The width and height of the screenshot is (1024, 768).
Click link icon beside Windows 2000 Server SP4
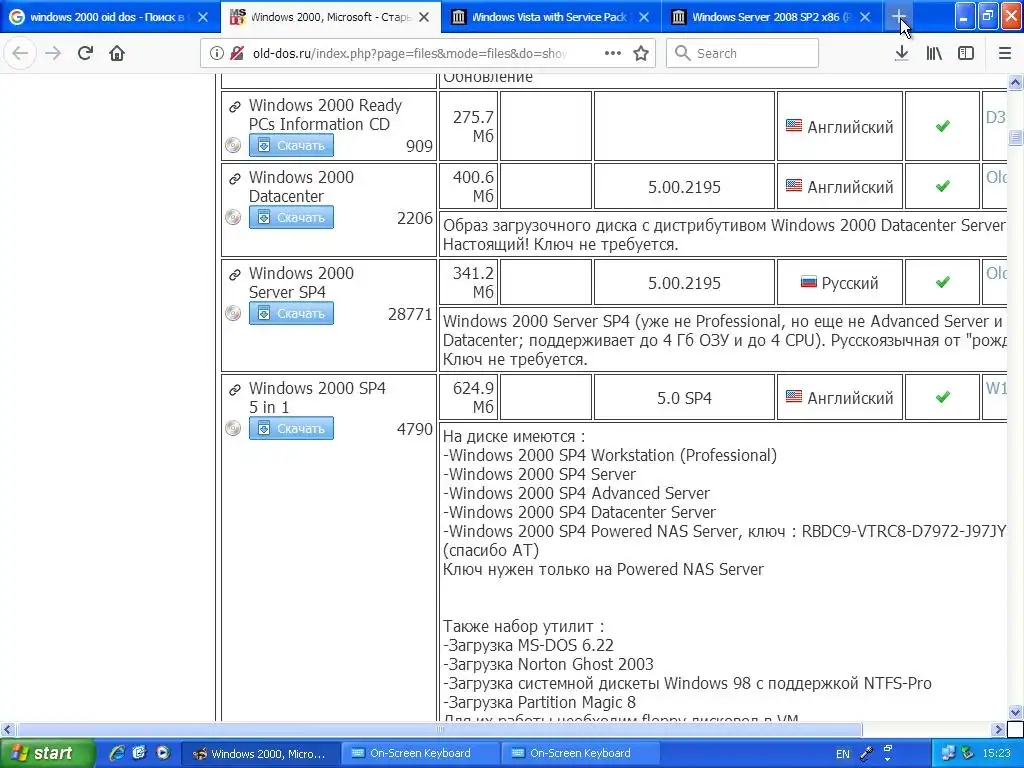pyautogui.click(x=234, y=274)
